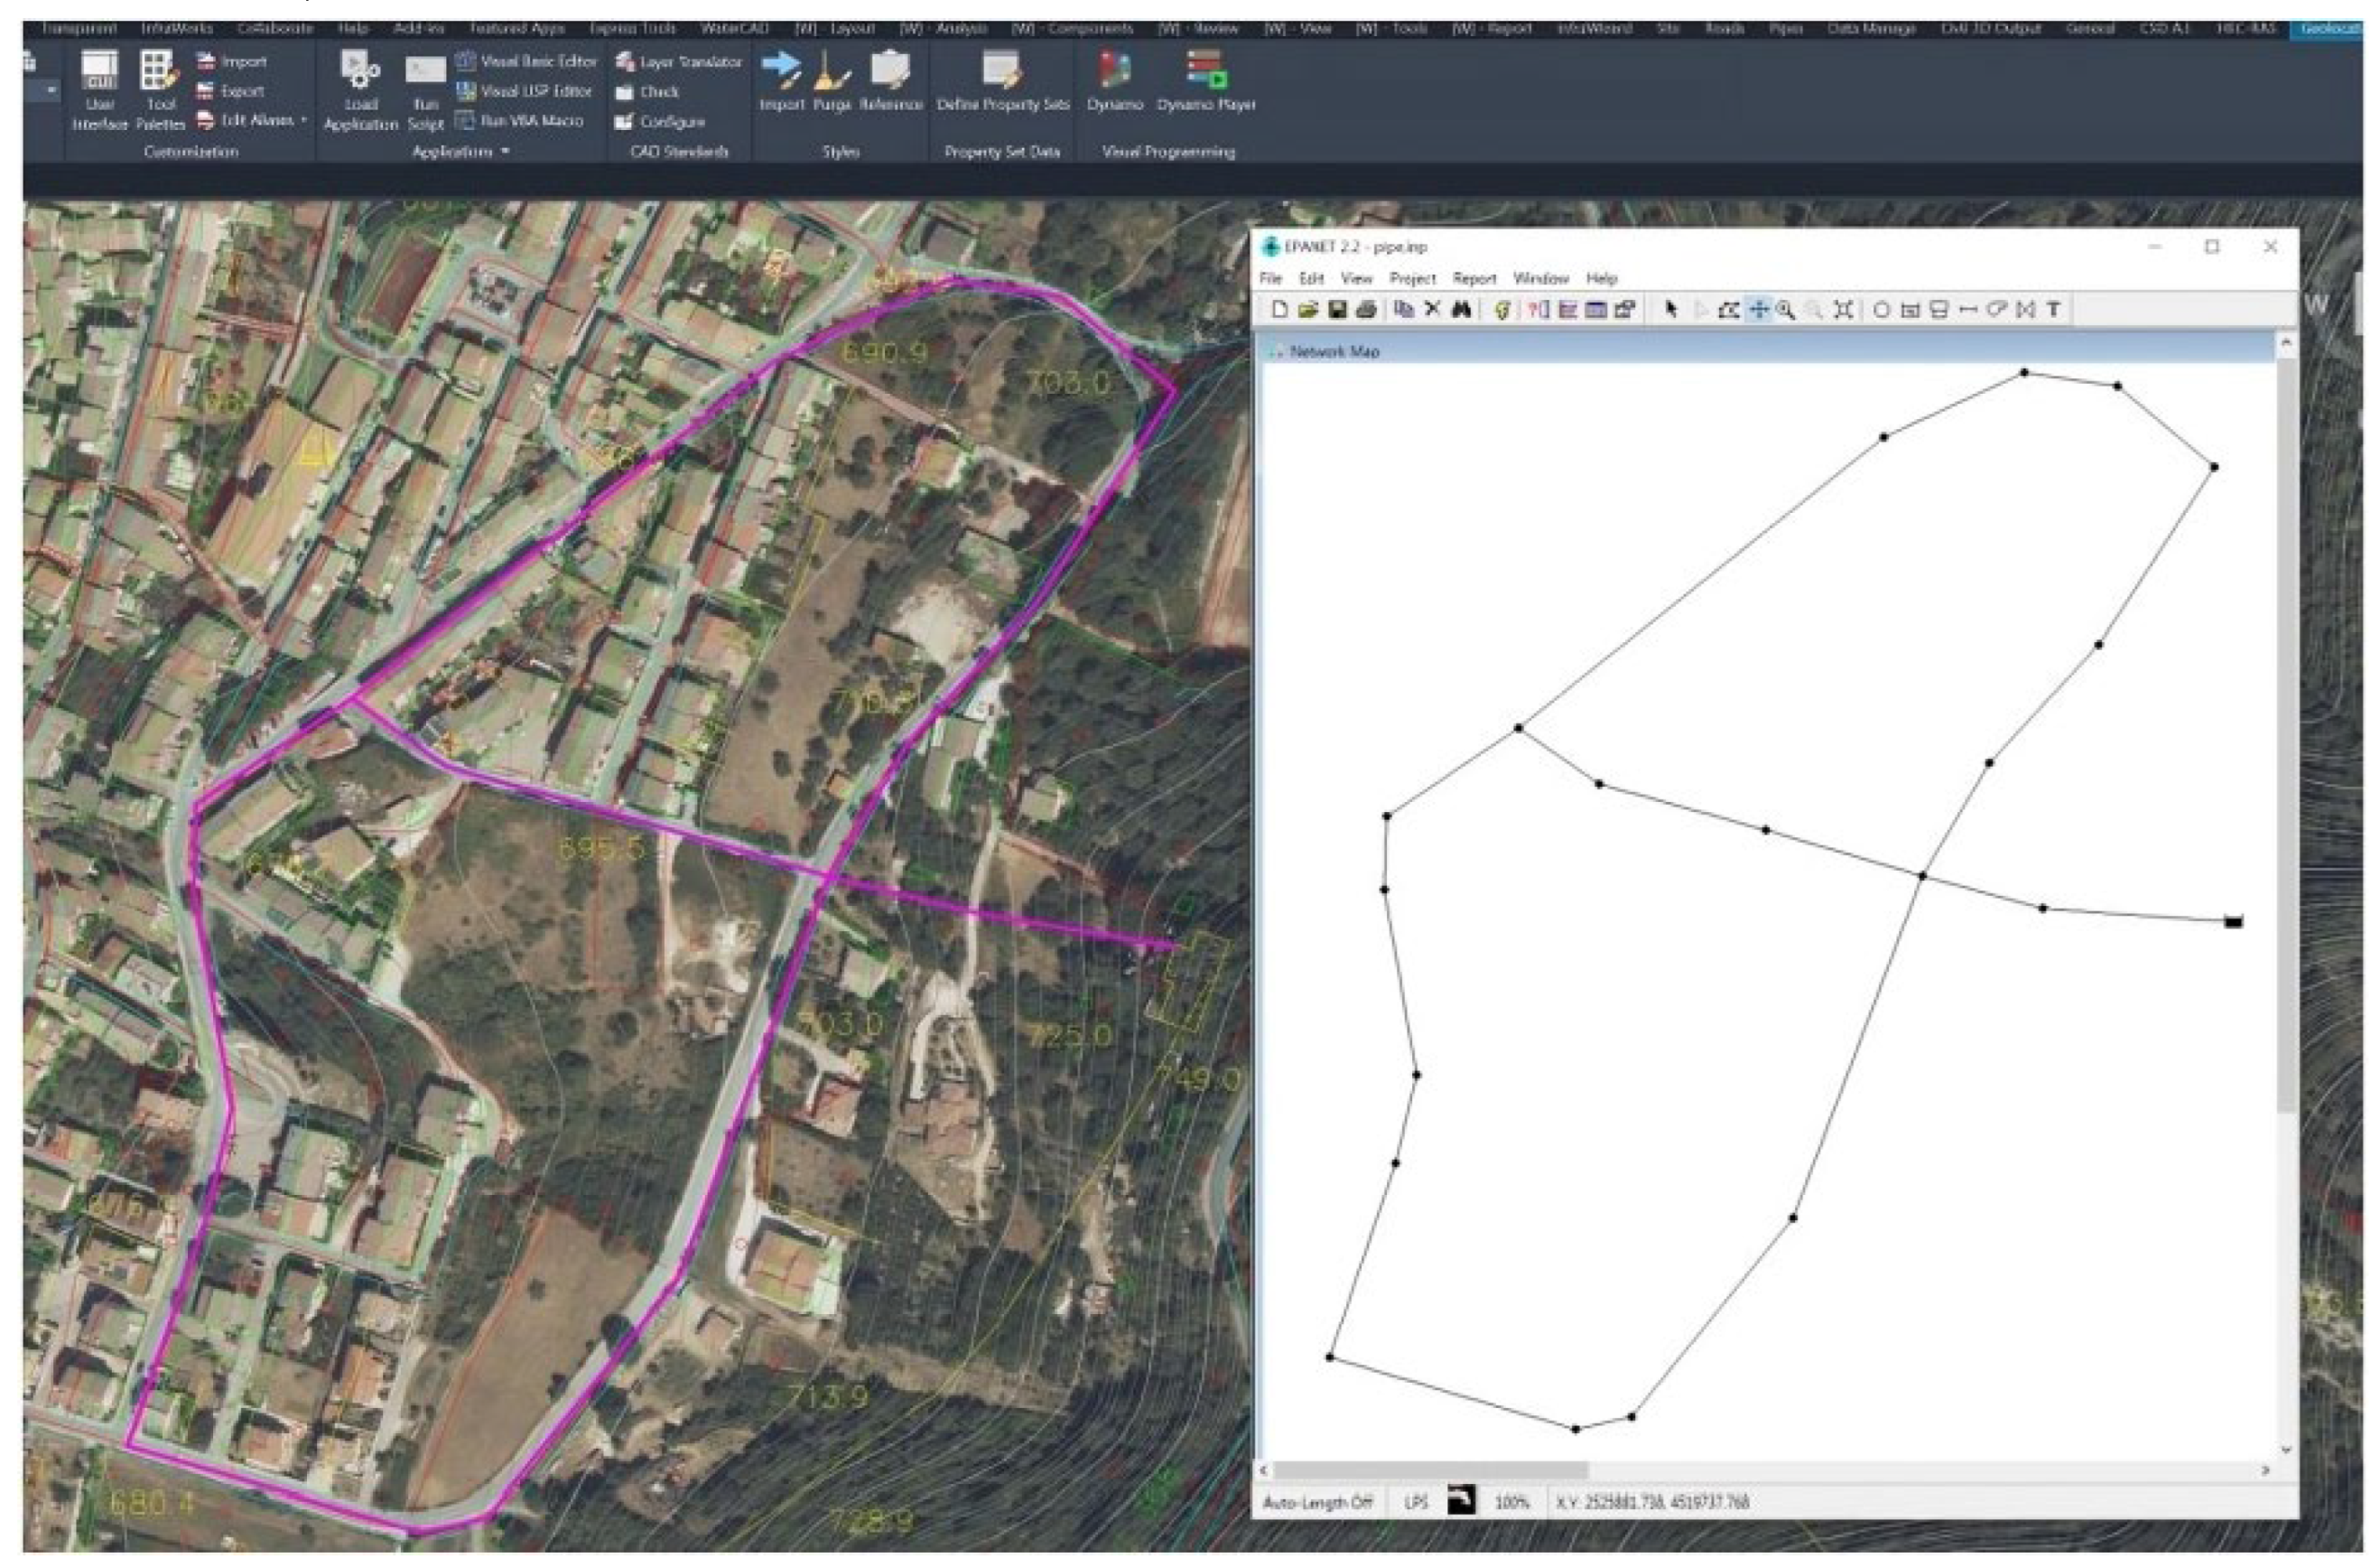This screenshot has height=1567, width=2380.
Task: Click the Find binoculars icon in EPANET
Action: 1461,310
